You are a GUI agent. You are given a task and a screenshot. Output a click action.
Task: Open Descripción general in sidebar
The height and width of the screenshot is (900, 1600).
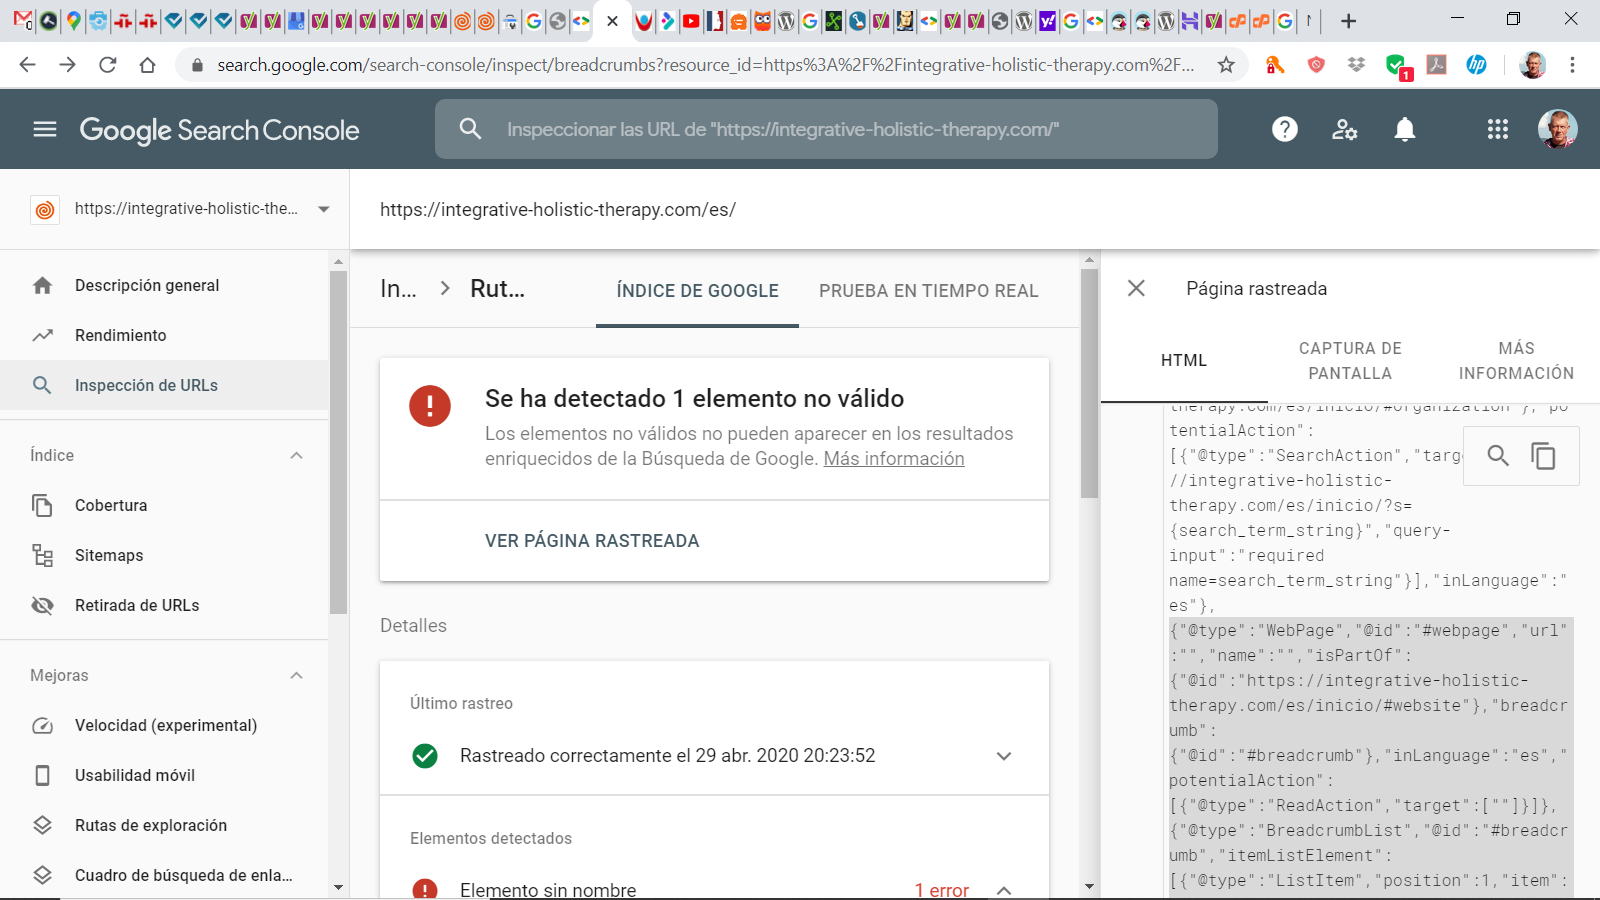click(164, 285)
